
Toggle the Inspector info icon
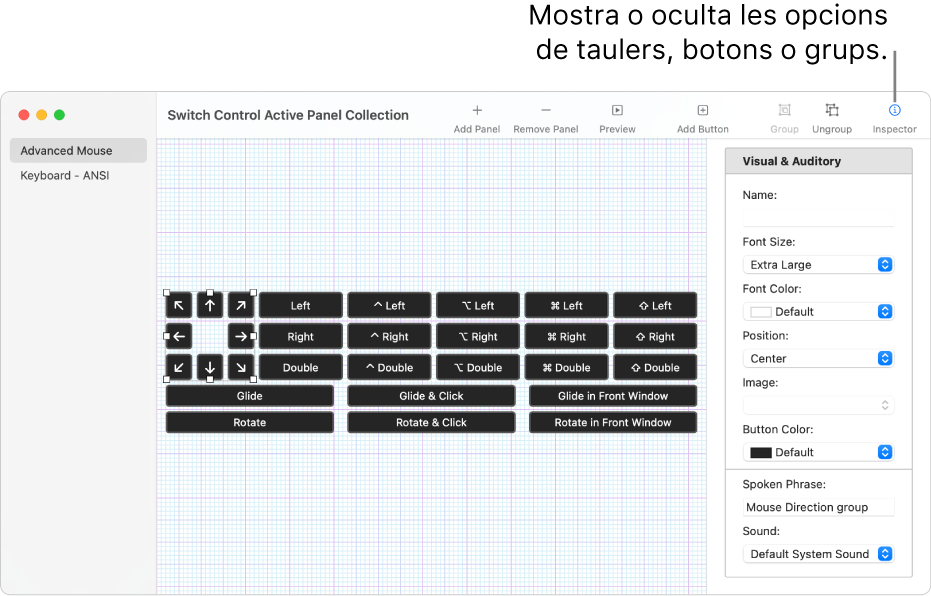click(894, 110)
